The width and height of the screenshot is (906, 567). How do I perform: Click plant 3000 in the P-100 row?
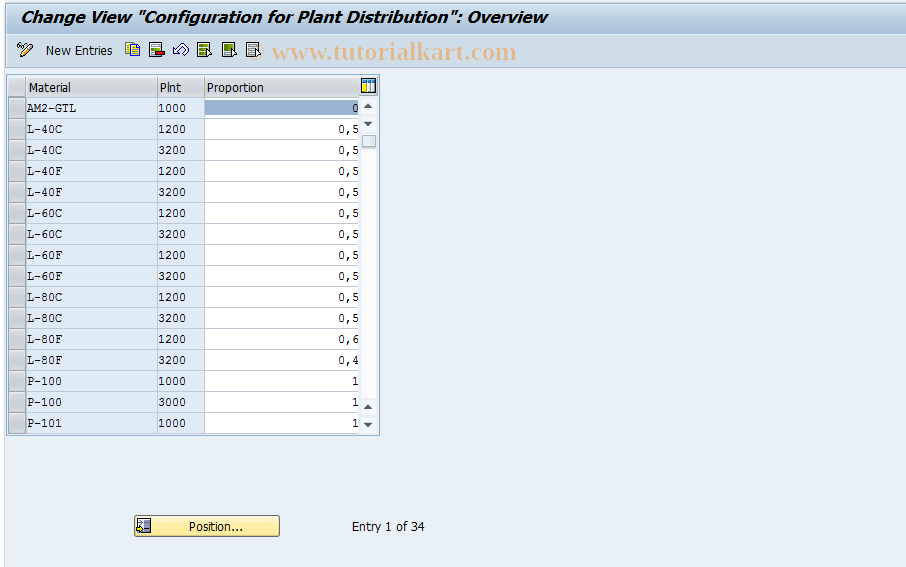181,402
